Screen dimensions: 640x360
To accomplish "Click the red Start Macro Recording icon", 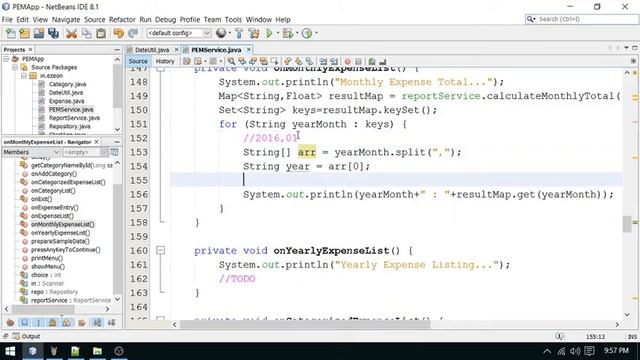I will click(x=347, y=61).
